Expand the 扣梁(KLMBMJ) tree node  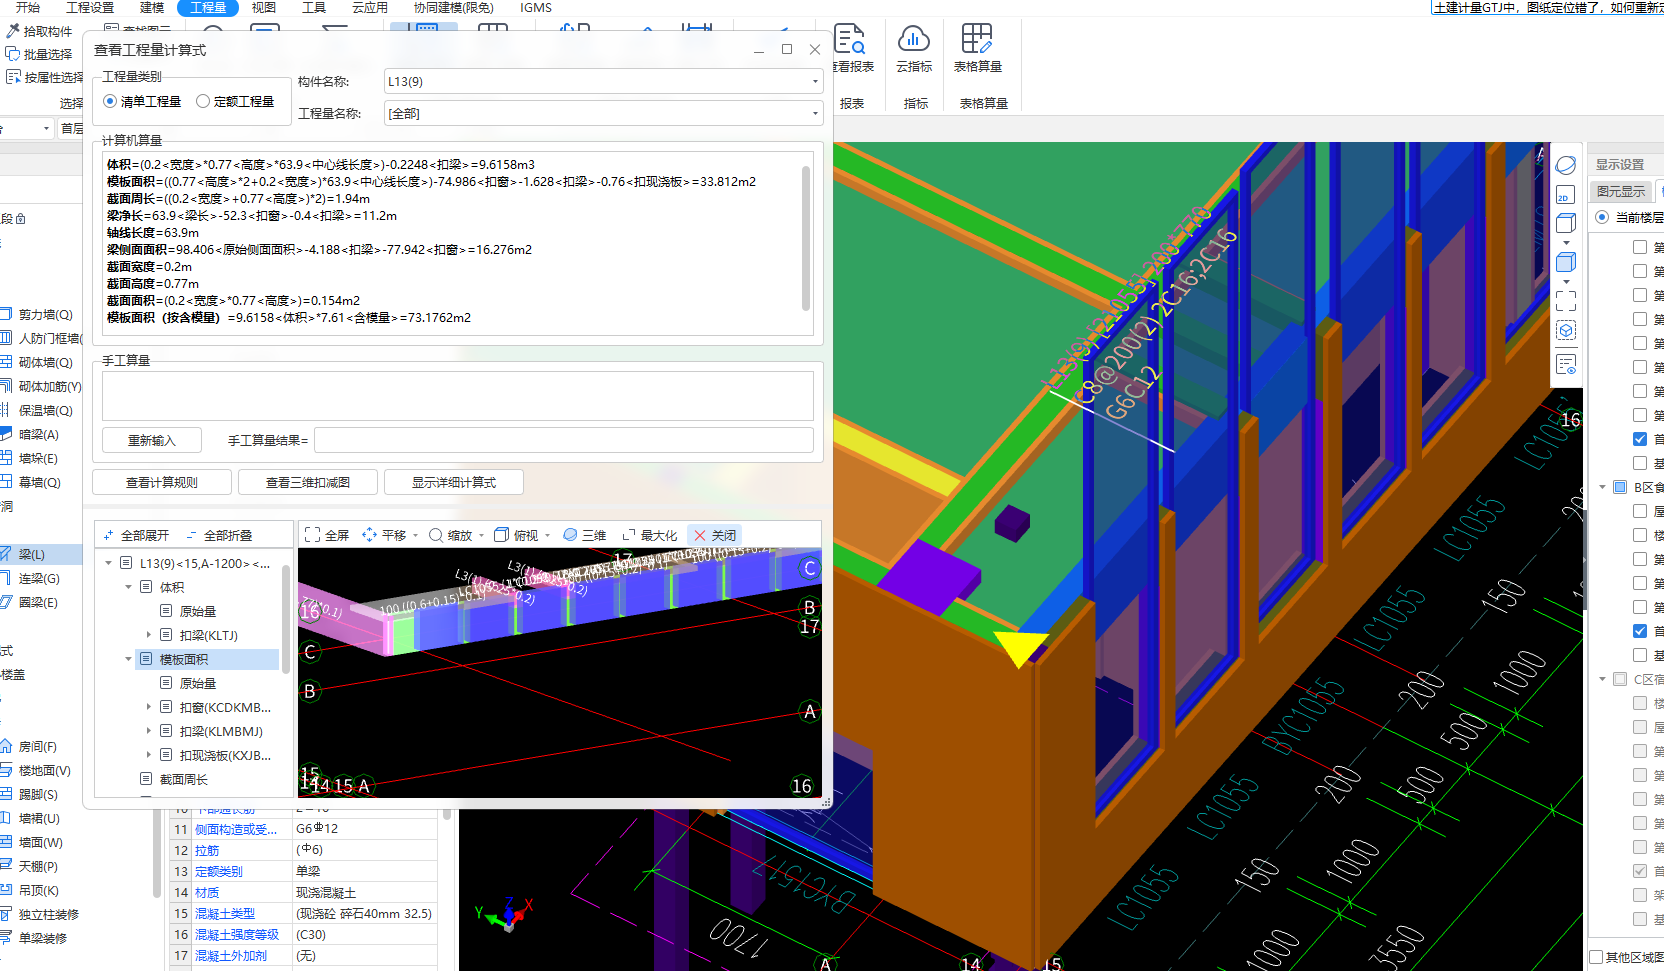pos(149,731)
